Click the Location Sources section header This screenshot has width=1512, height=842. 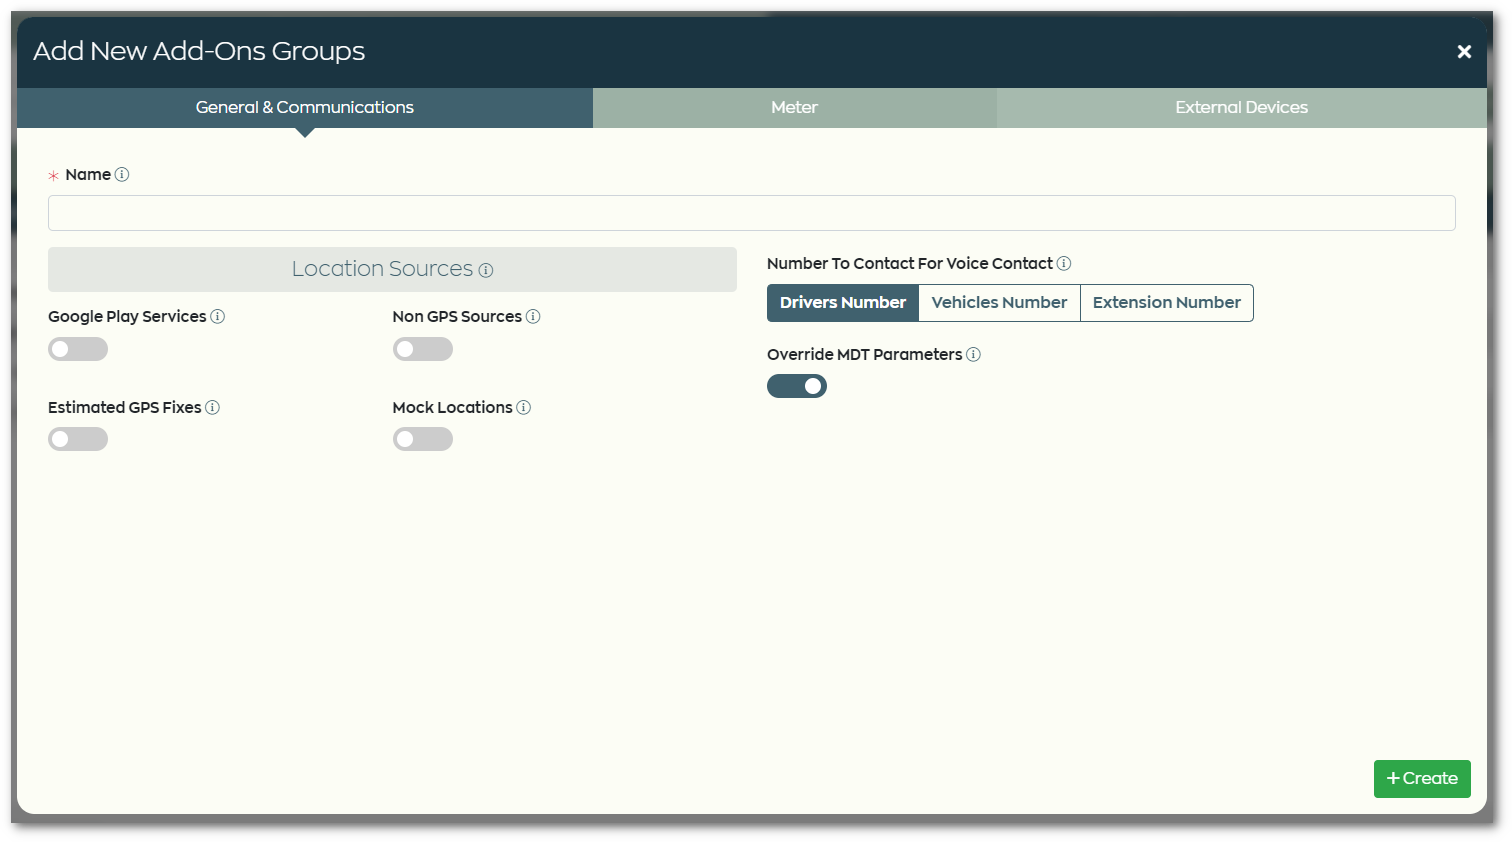[x=392, y=269]
